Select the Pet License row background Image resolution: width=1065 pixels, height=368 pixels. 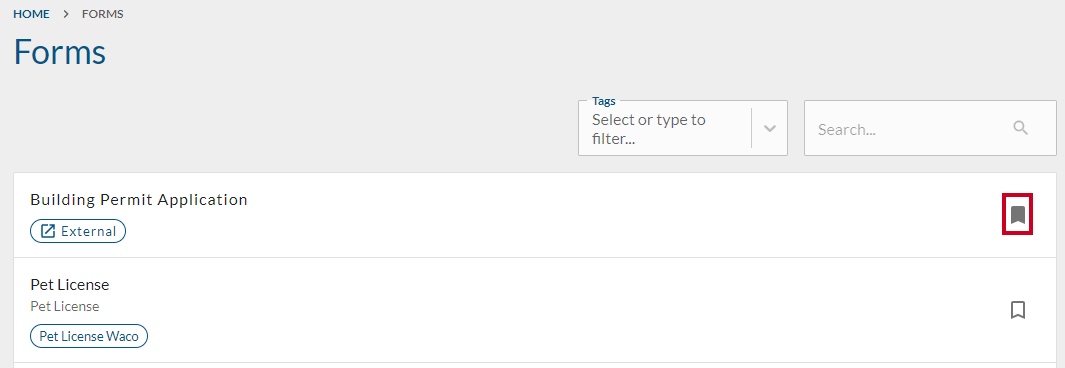535,310
